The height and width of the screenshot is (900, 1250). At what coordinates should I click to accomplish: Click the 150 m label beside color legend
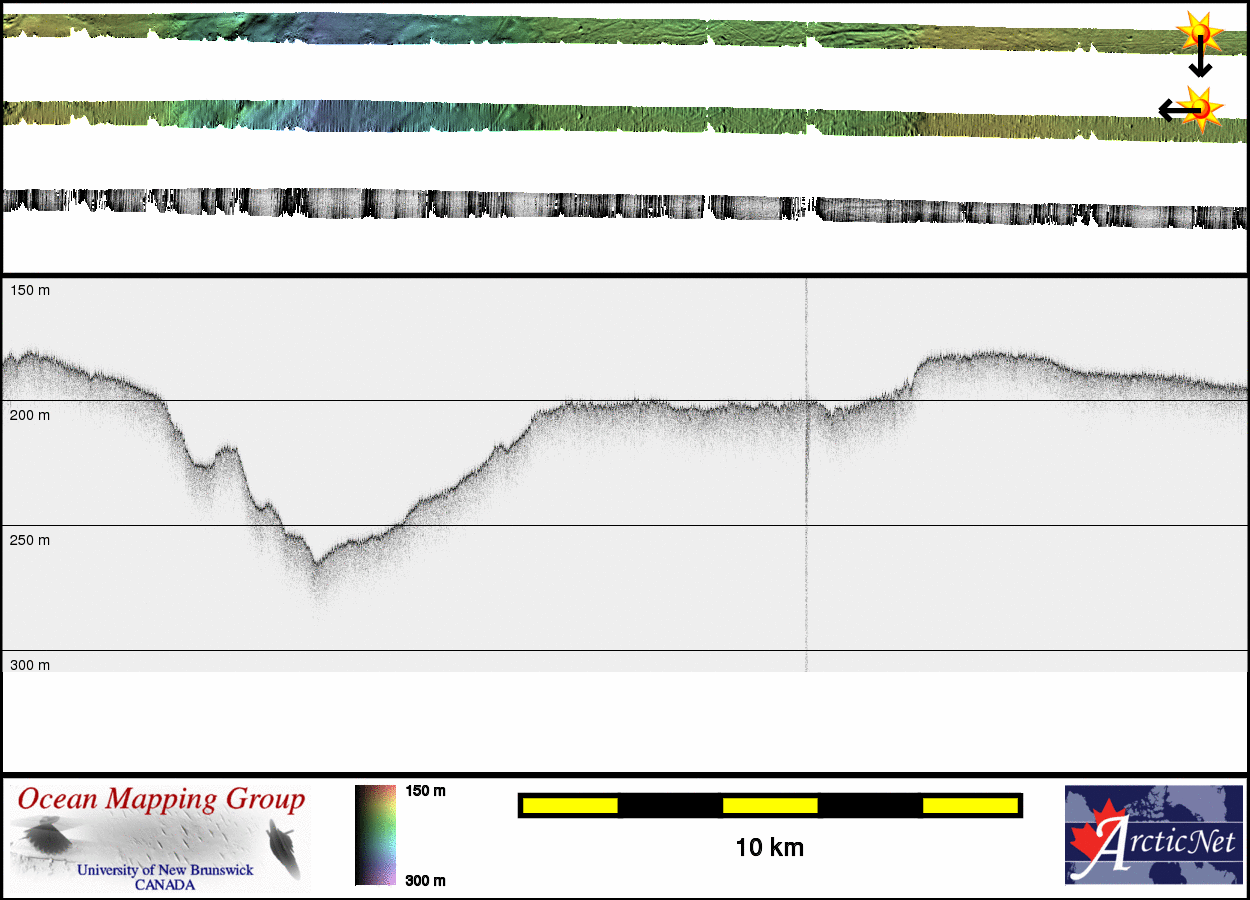click(x=425, y=791)
